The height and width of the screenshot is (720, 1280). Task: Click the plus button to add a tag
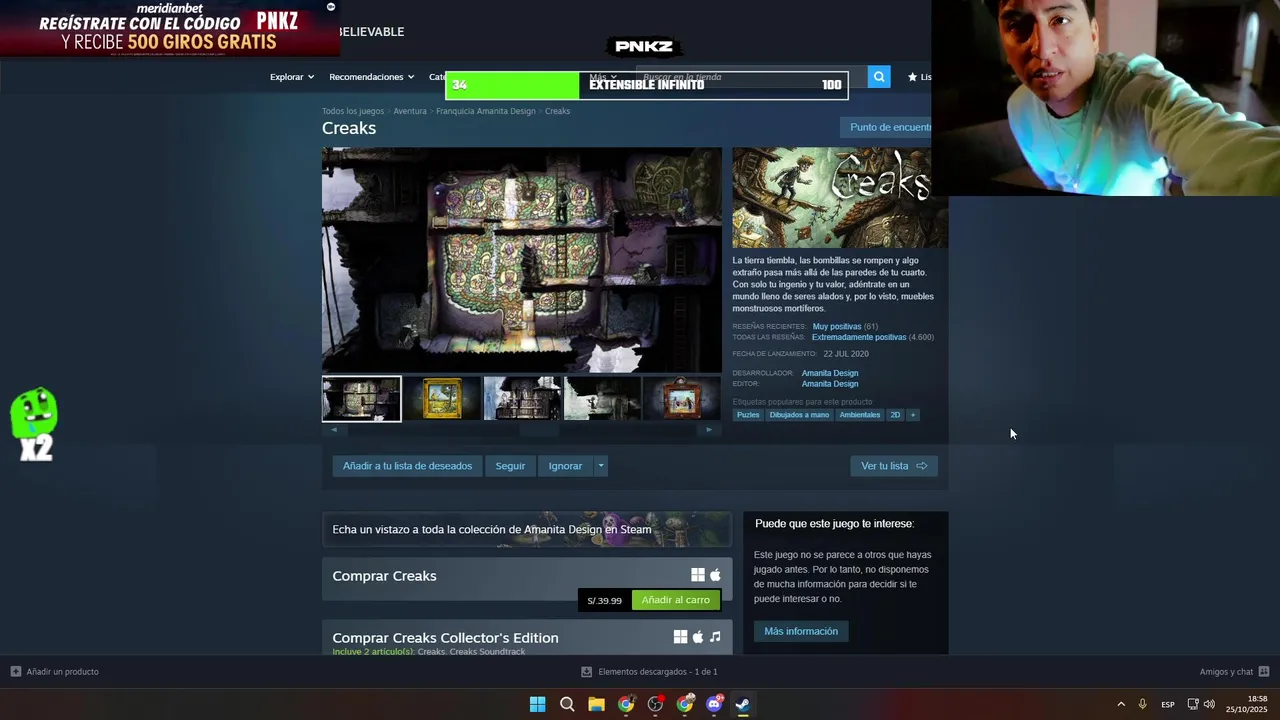pos(912,415)
